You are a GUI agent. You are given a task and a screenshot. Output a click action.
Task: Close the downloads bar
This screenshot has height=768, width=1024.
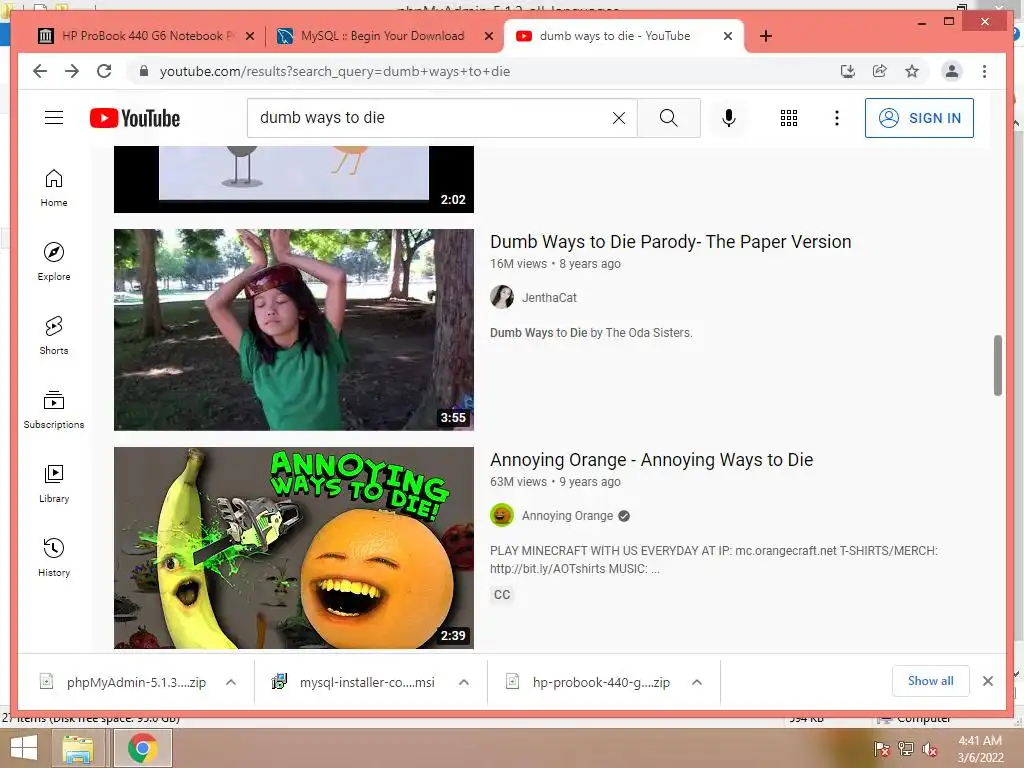coord(987,681)
